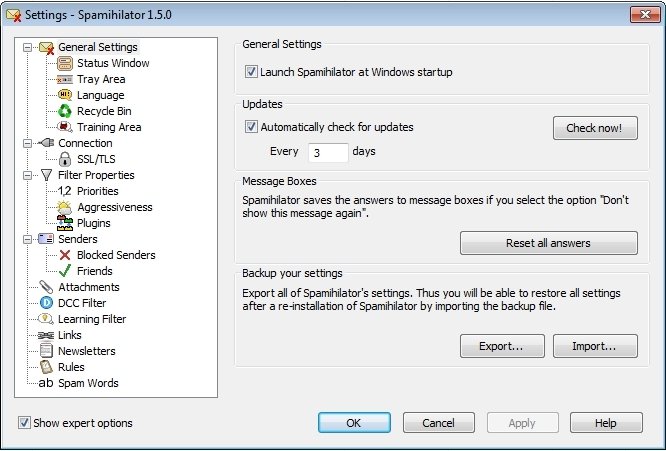This screenshot has width=666, height=451.
Task: Open the Recycle Bin settings page
Action: [x=104, y=111]
